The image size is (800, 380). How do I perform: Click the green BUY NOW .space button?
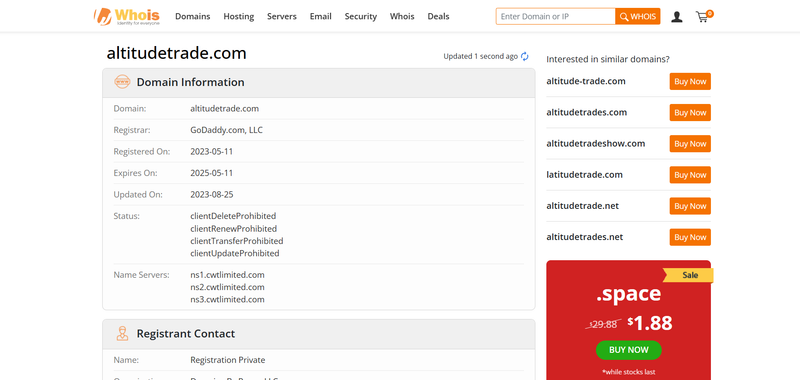coord(629,350)
